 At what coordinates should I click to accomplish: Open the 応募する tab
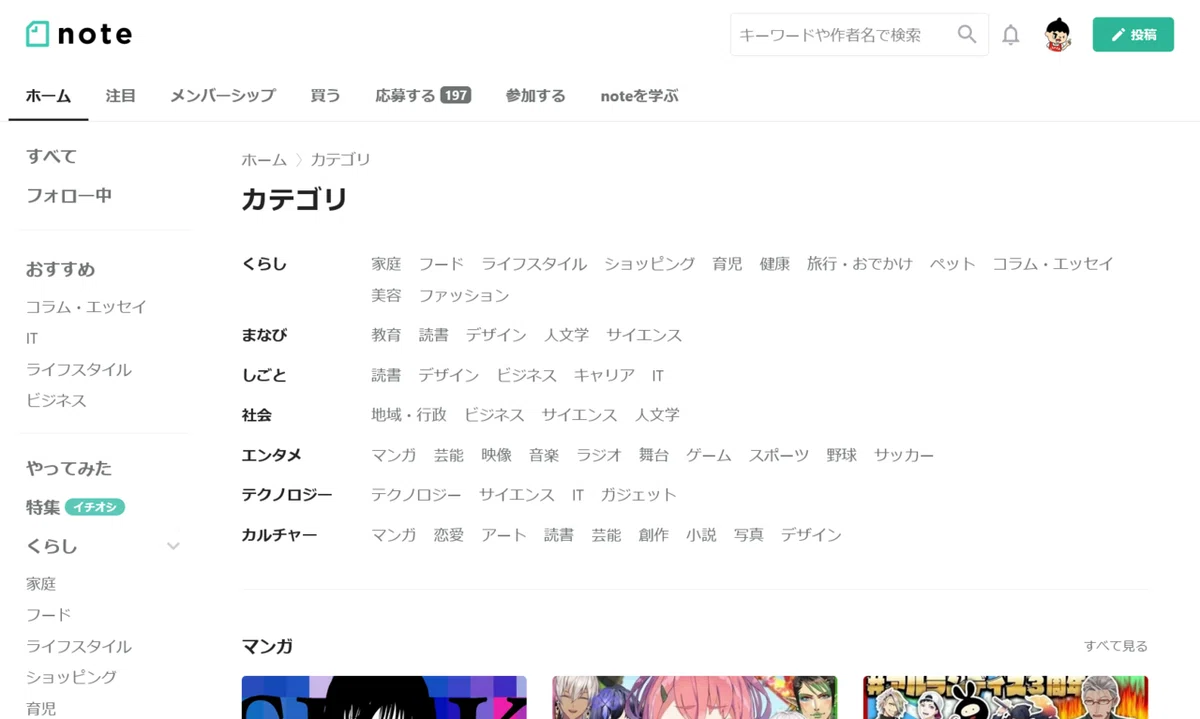click(423, 96)
